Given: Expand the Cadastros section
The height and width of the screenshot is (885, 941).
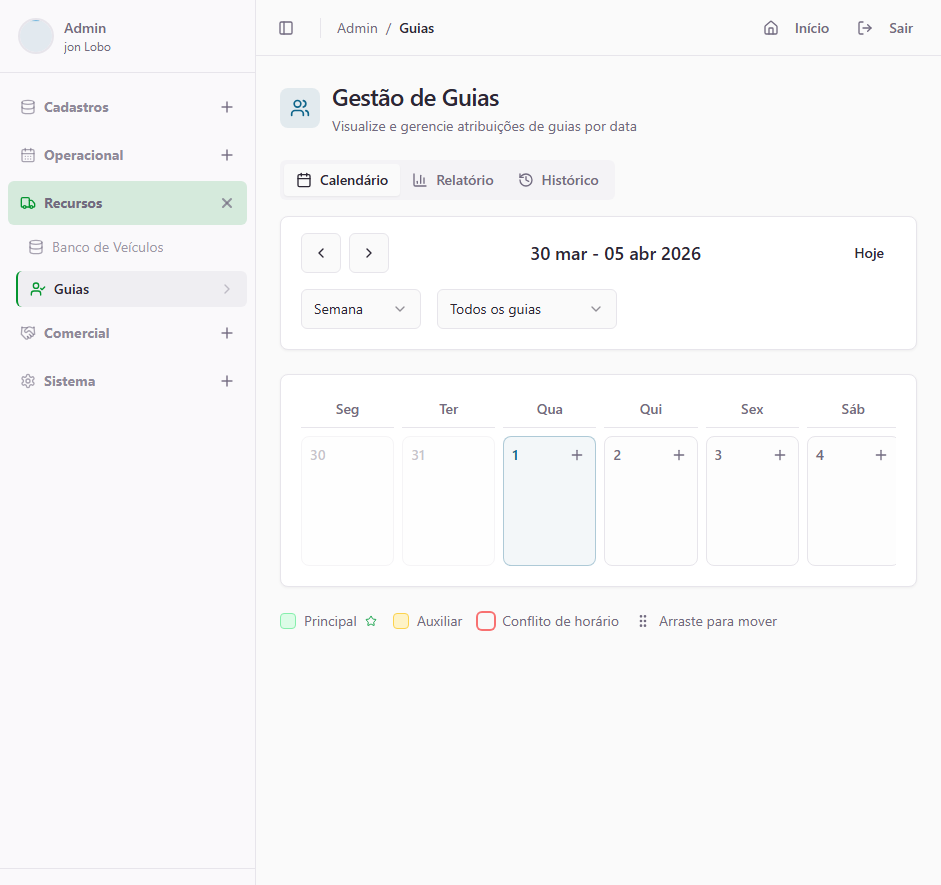Looking at the screenshot, I should [x=227, y=107].
